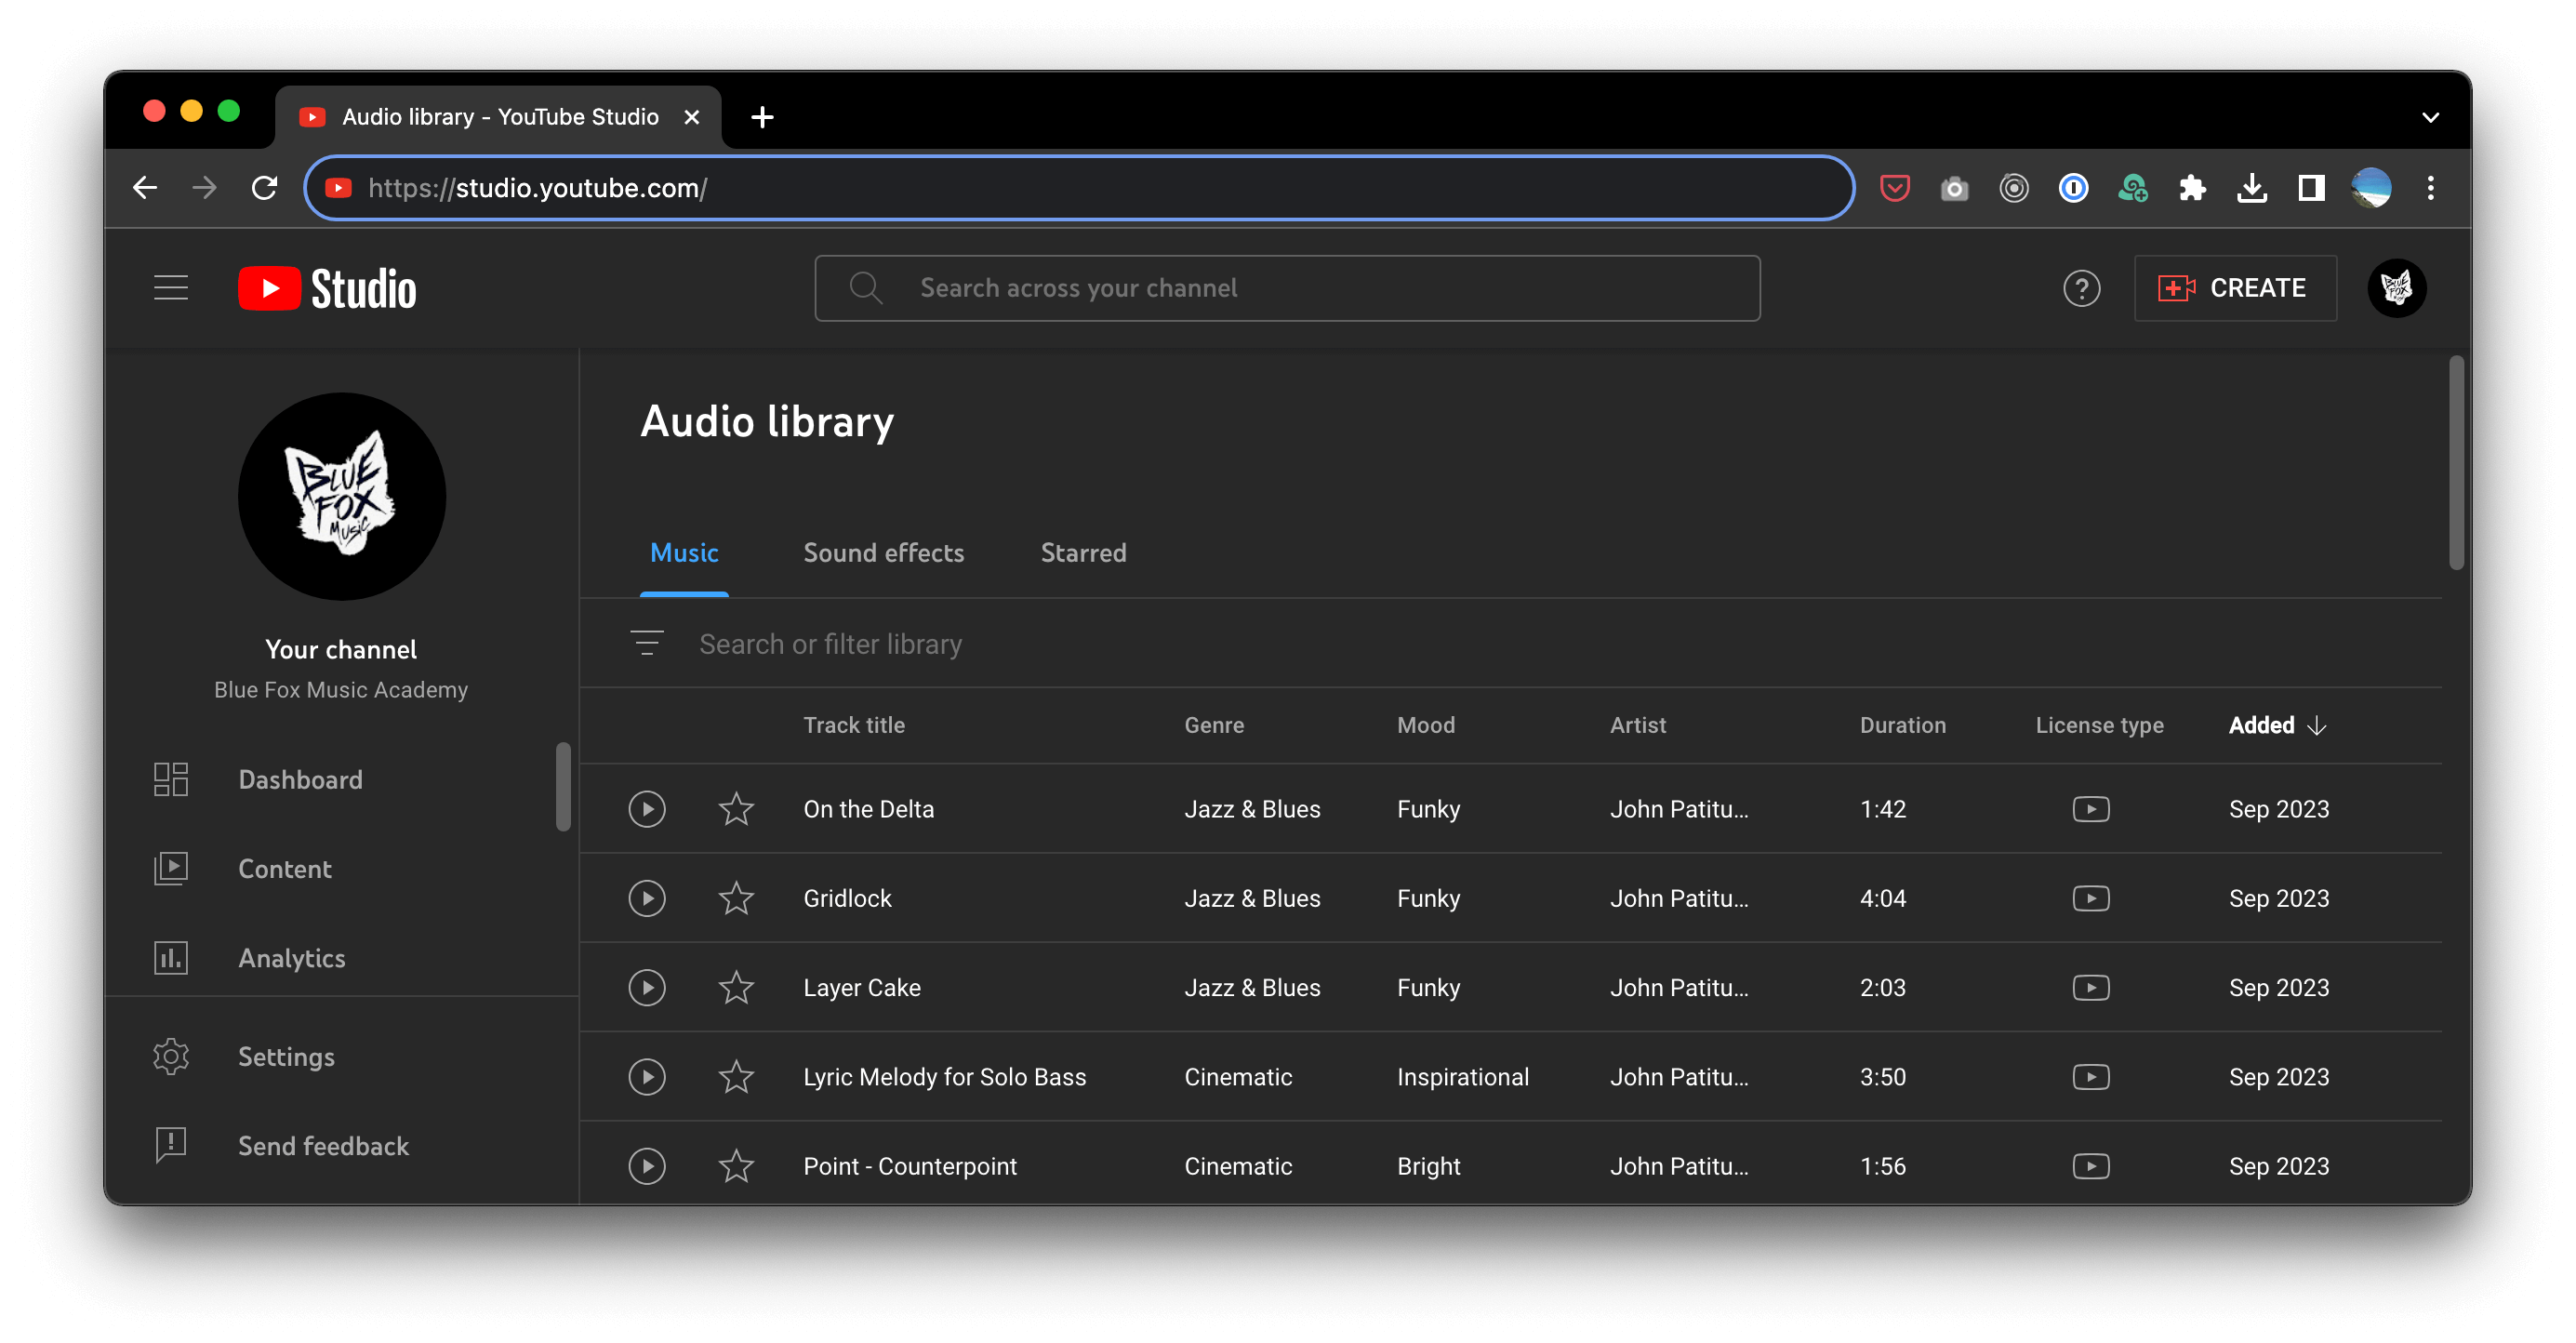
Task: Open Settings from the sidebar
Action: point(286,1057)
